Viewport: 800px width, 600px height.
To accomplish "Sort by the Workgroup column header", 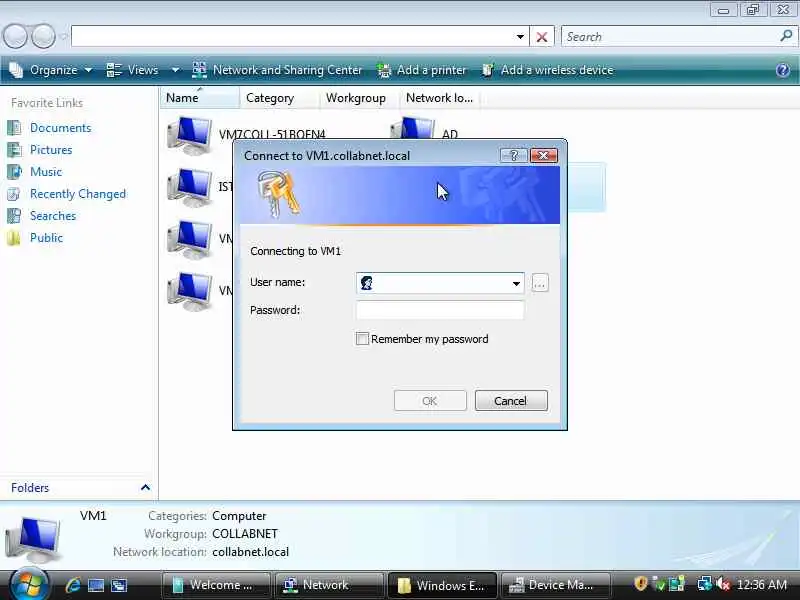I will (x=360, y=97).
